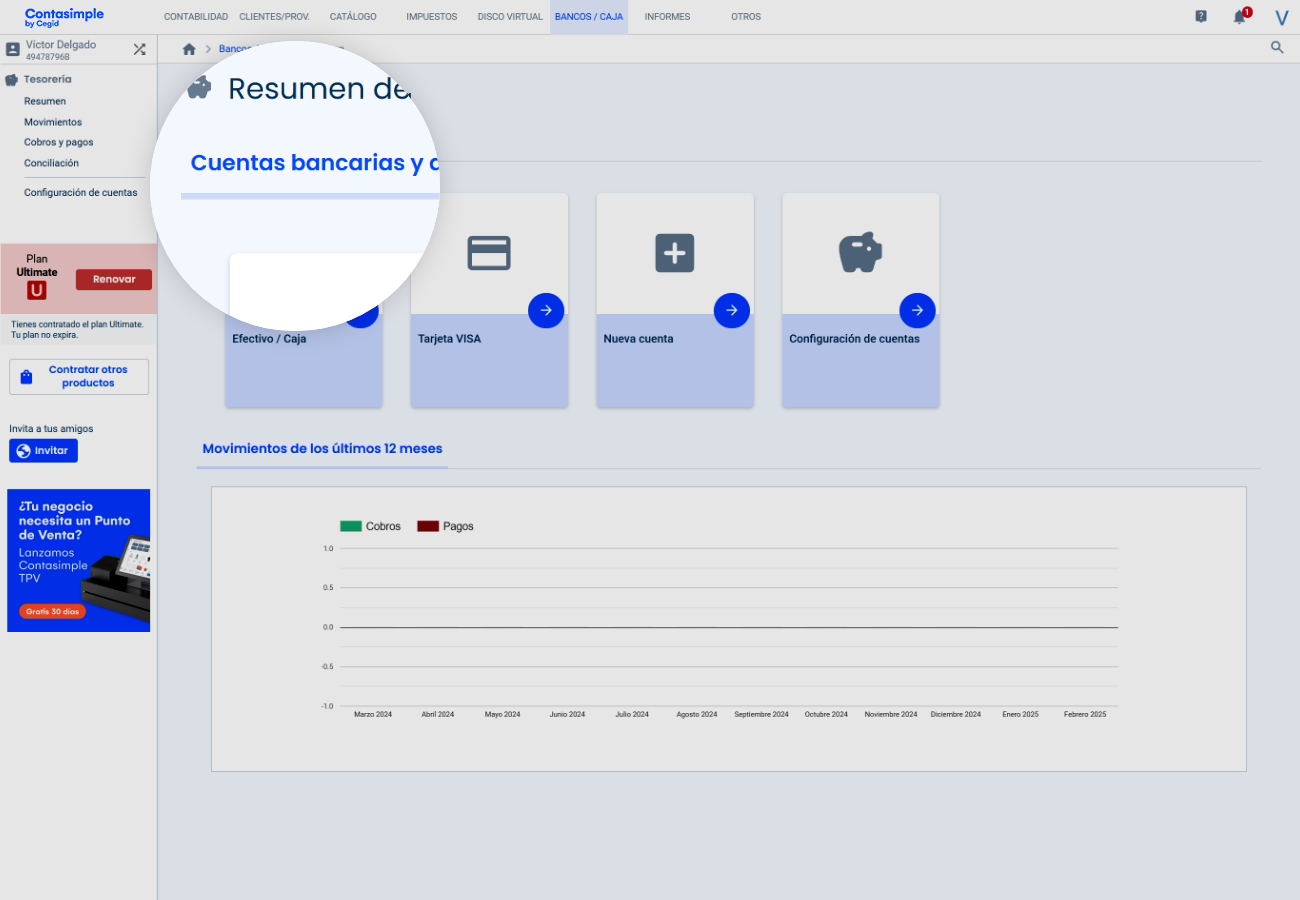Click the piggy bank icon on Configuración card

860,253
